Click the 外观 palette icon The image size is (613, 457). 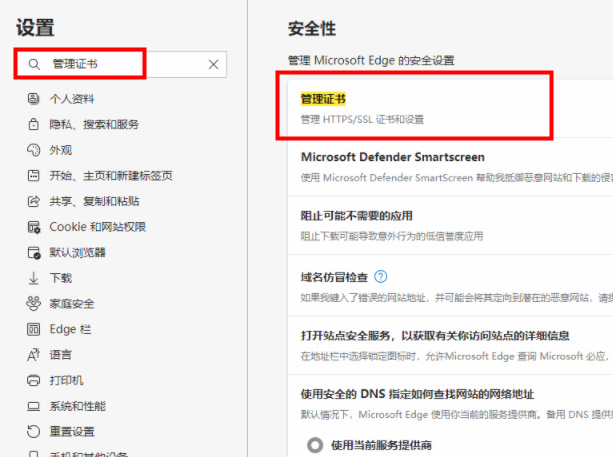pos(34,150)
